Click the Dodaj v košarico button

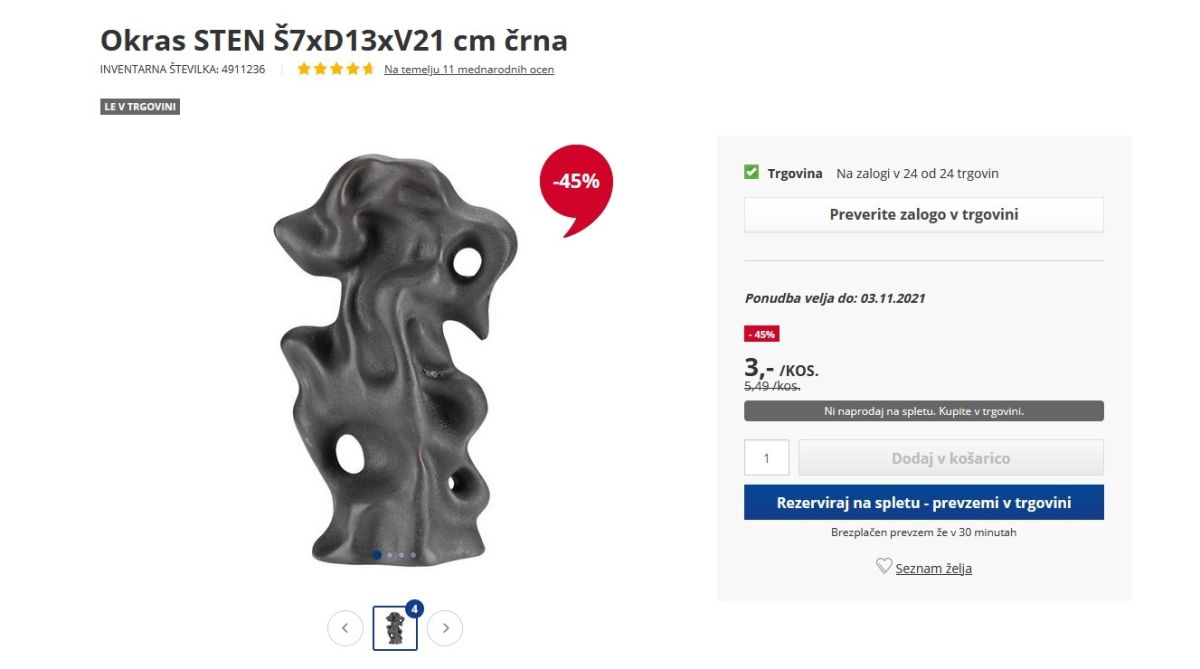pos(951,458)
